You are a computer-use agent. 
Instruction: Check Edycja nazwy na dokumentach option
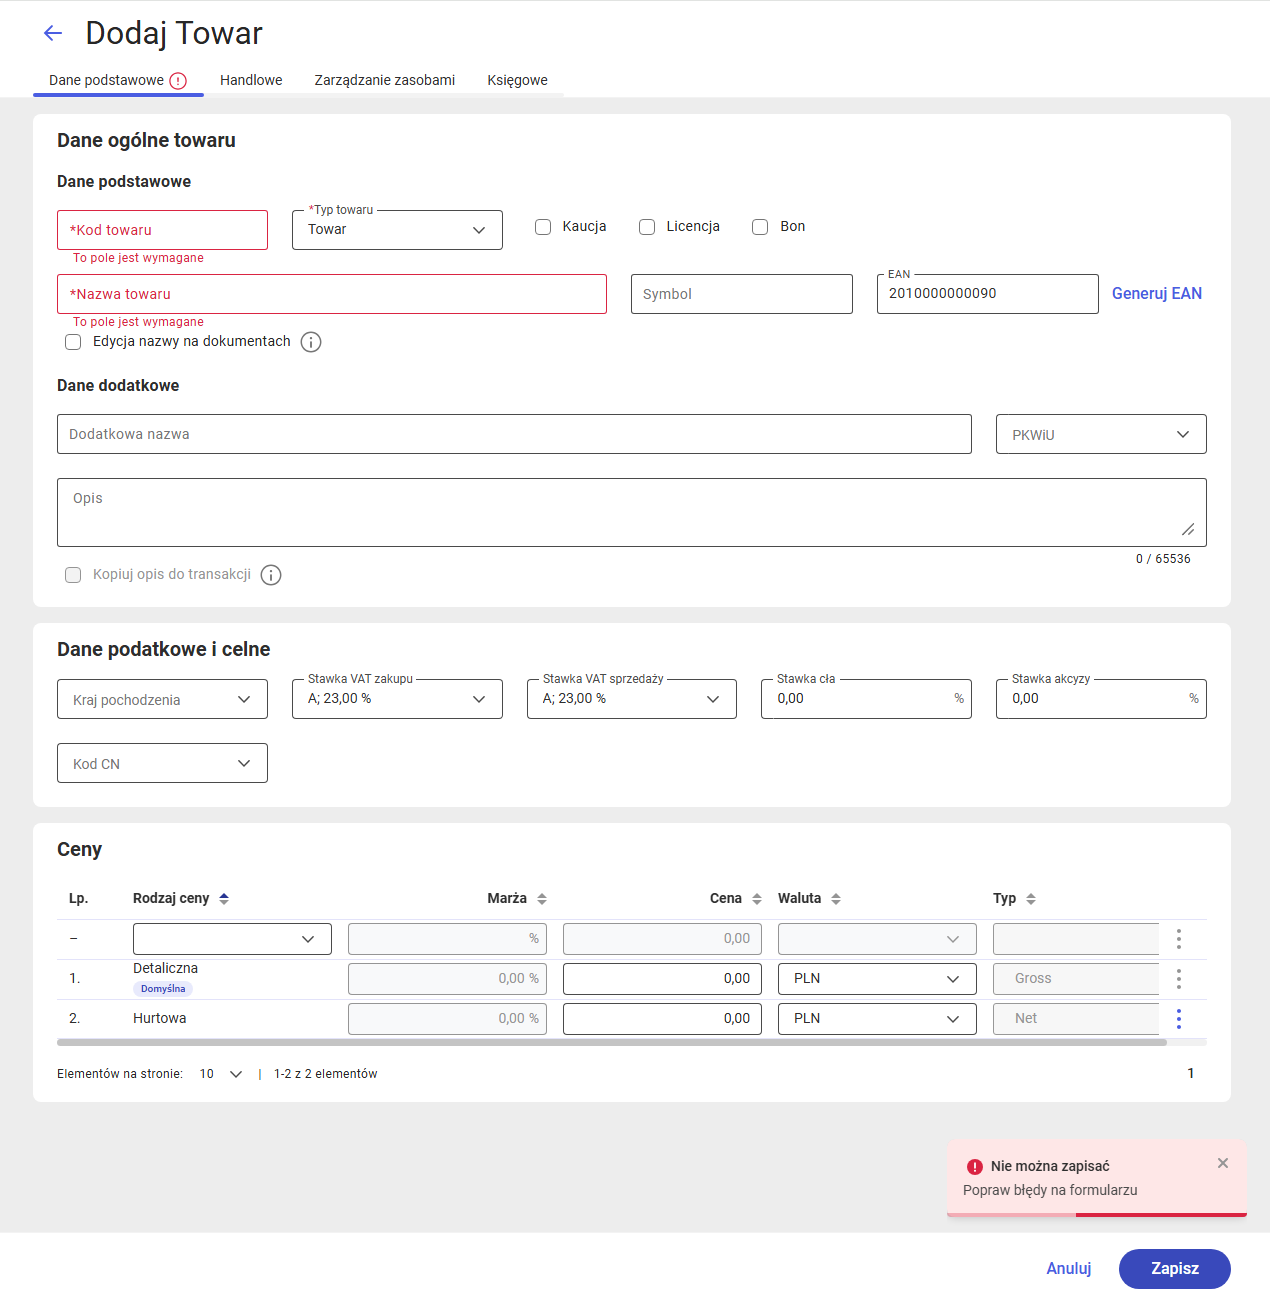pyautogui.click(x=73, y=342)
